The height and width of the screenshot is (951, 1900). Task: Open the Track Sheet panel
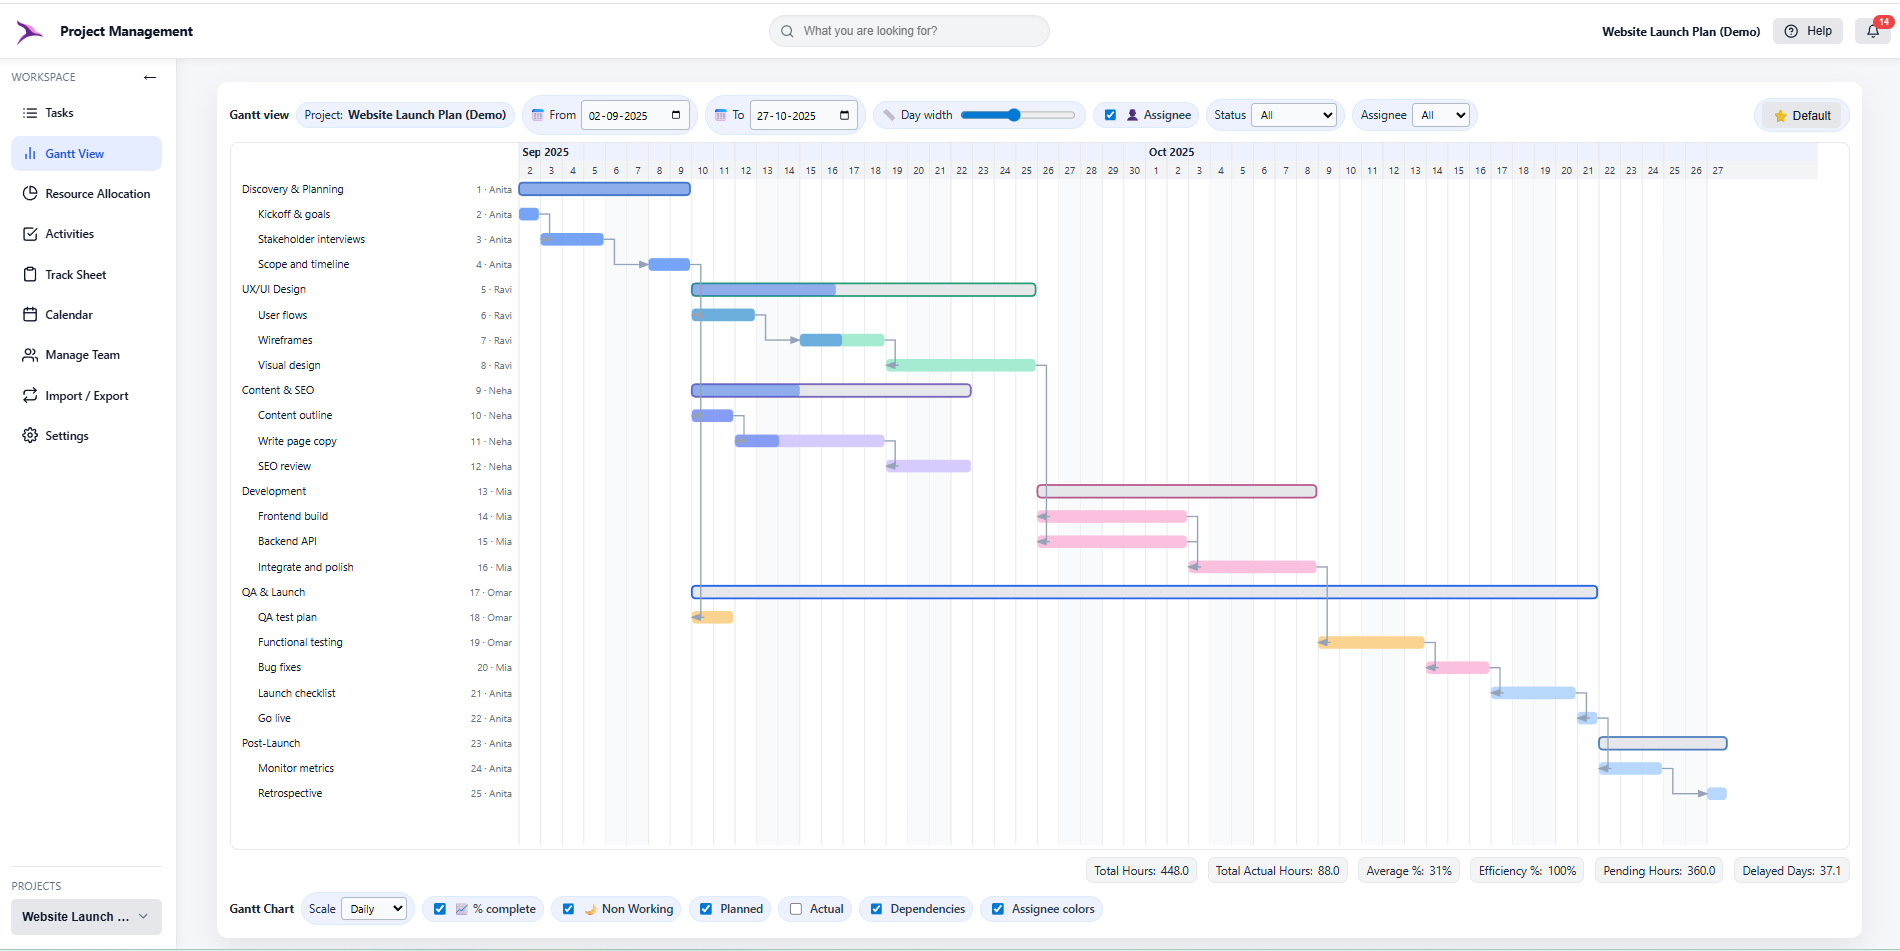(75, 274)
